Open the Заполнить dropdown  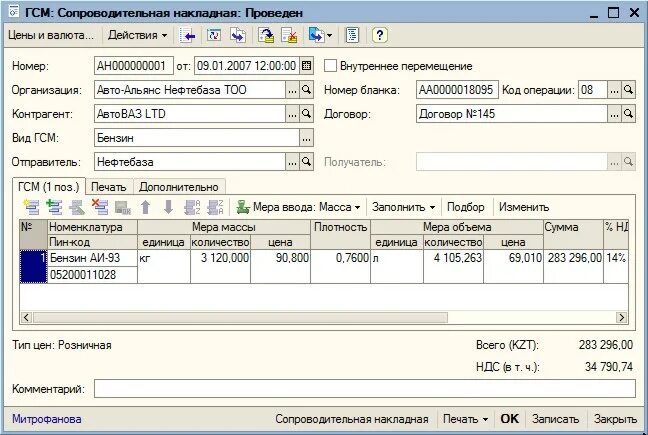[x=403, y=207]
